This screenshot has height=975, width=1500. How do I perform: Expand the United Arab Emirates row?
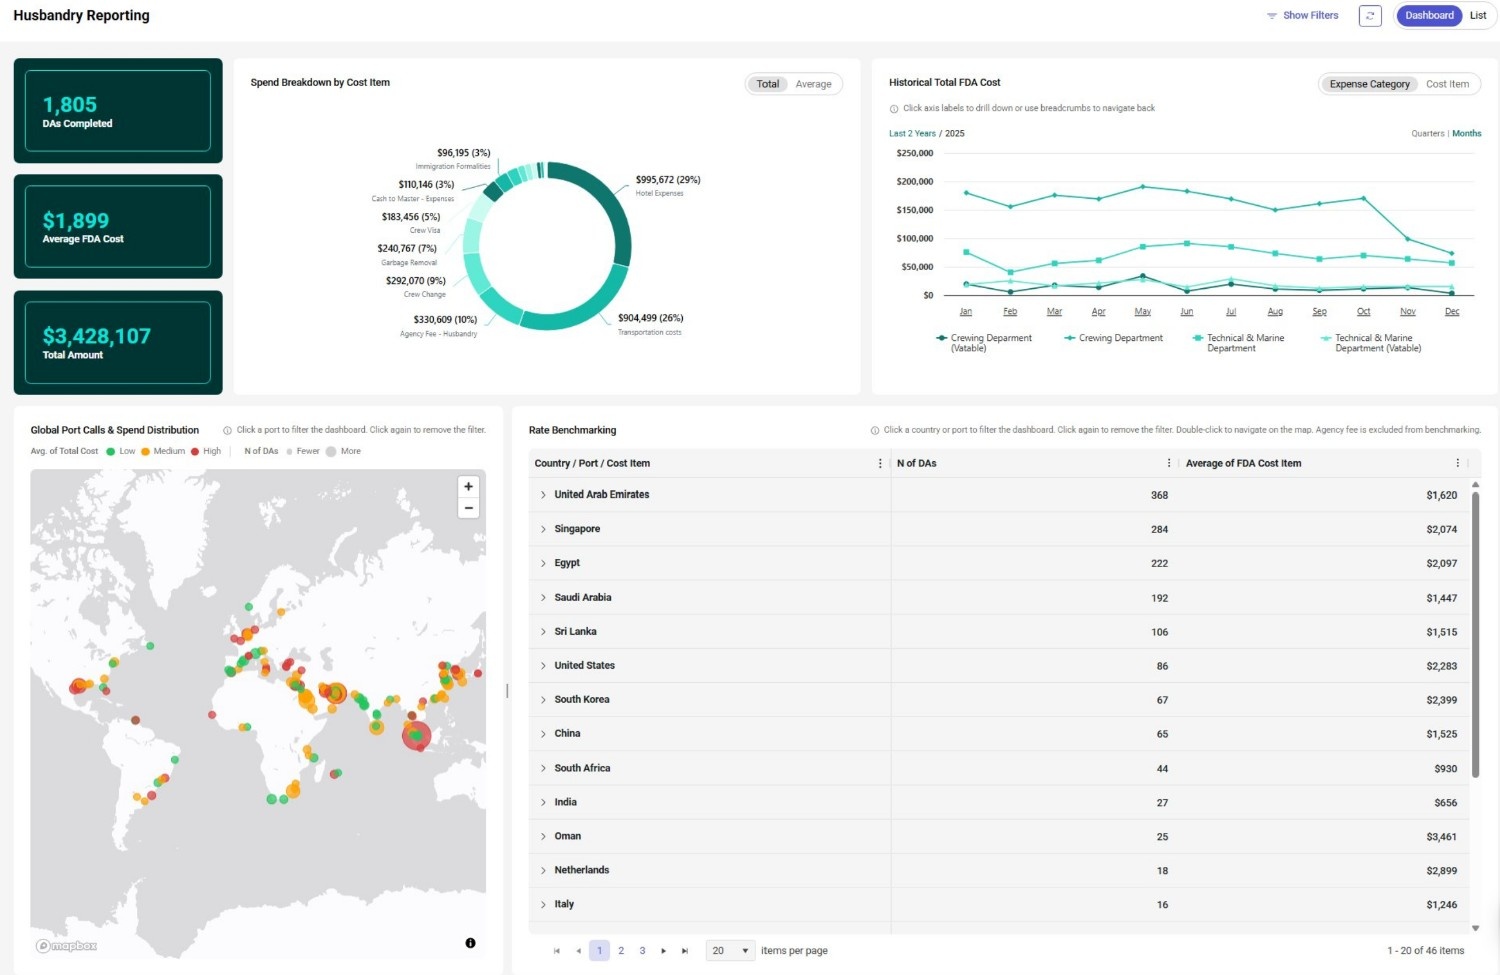click(543, 495)
